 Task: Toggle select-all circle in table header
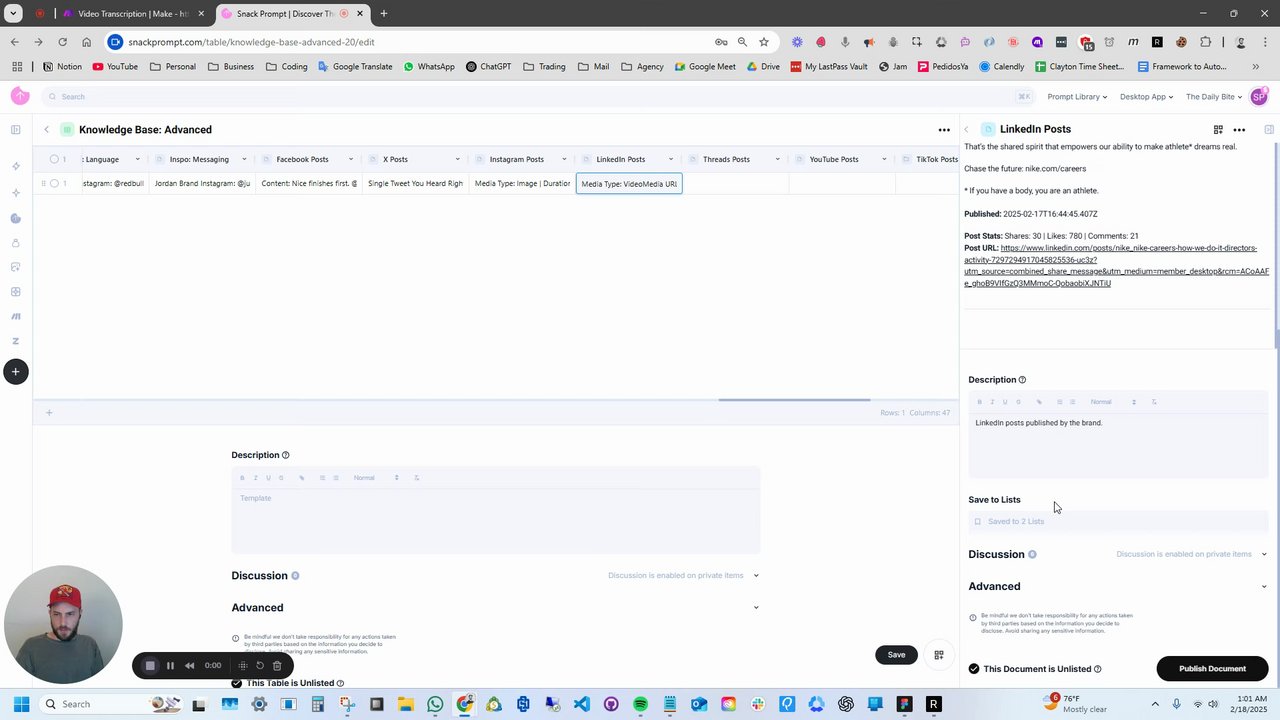54,159
